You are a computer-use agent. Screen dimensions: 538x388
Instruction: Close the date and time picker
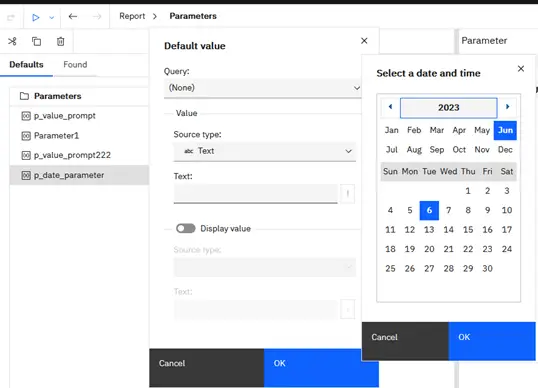[521, 69]
